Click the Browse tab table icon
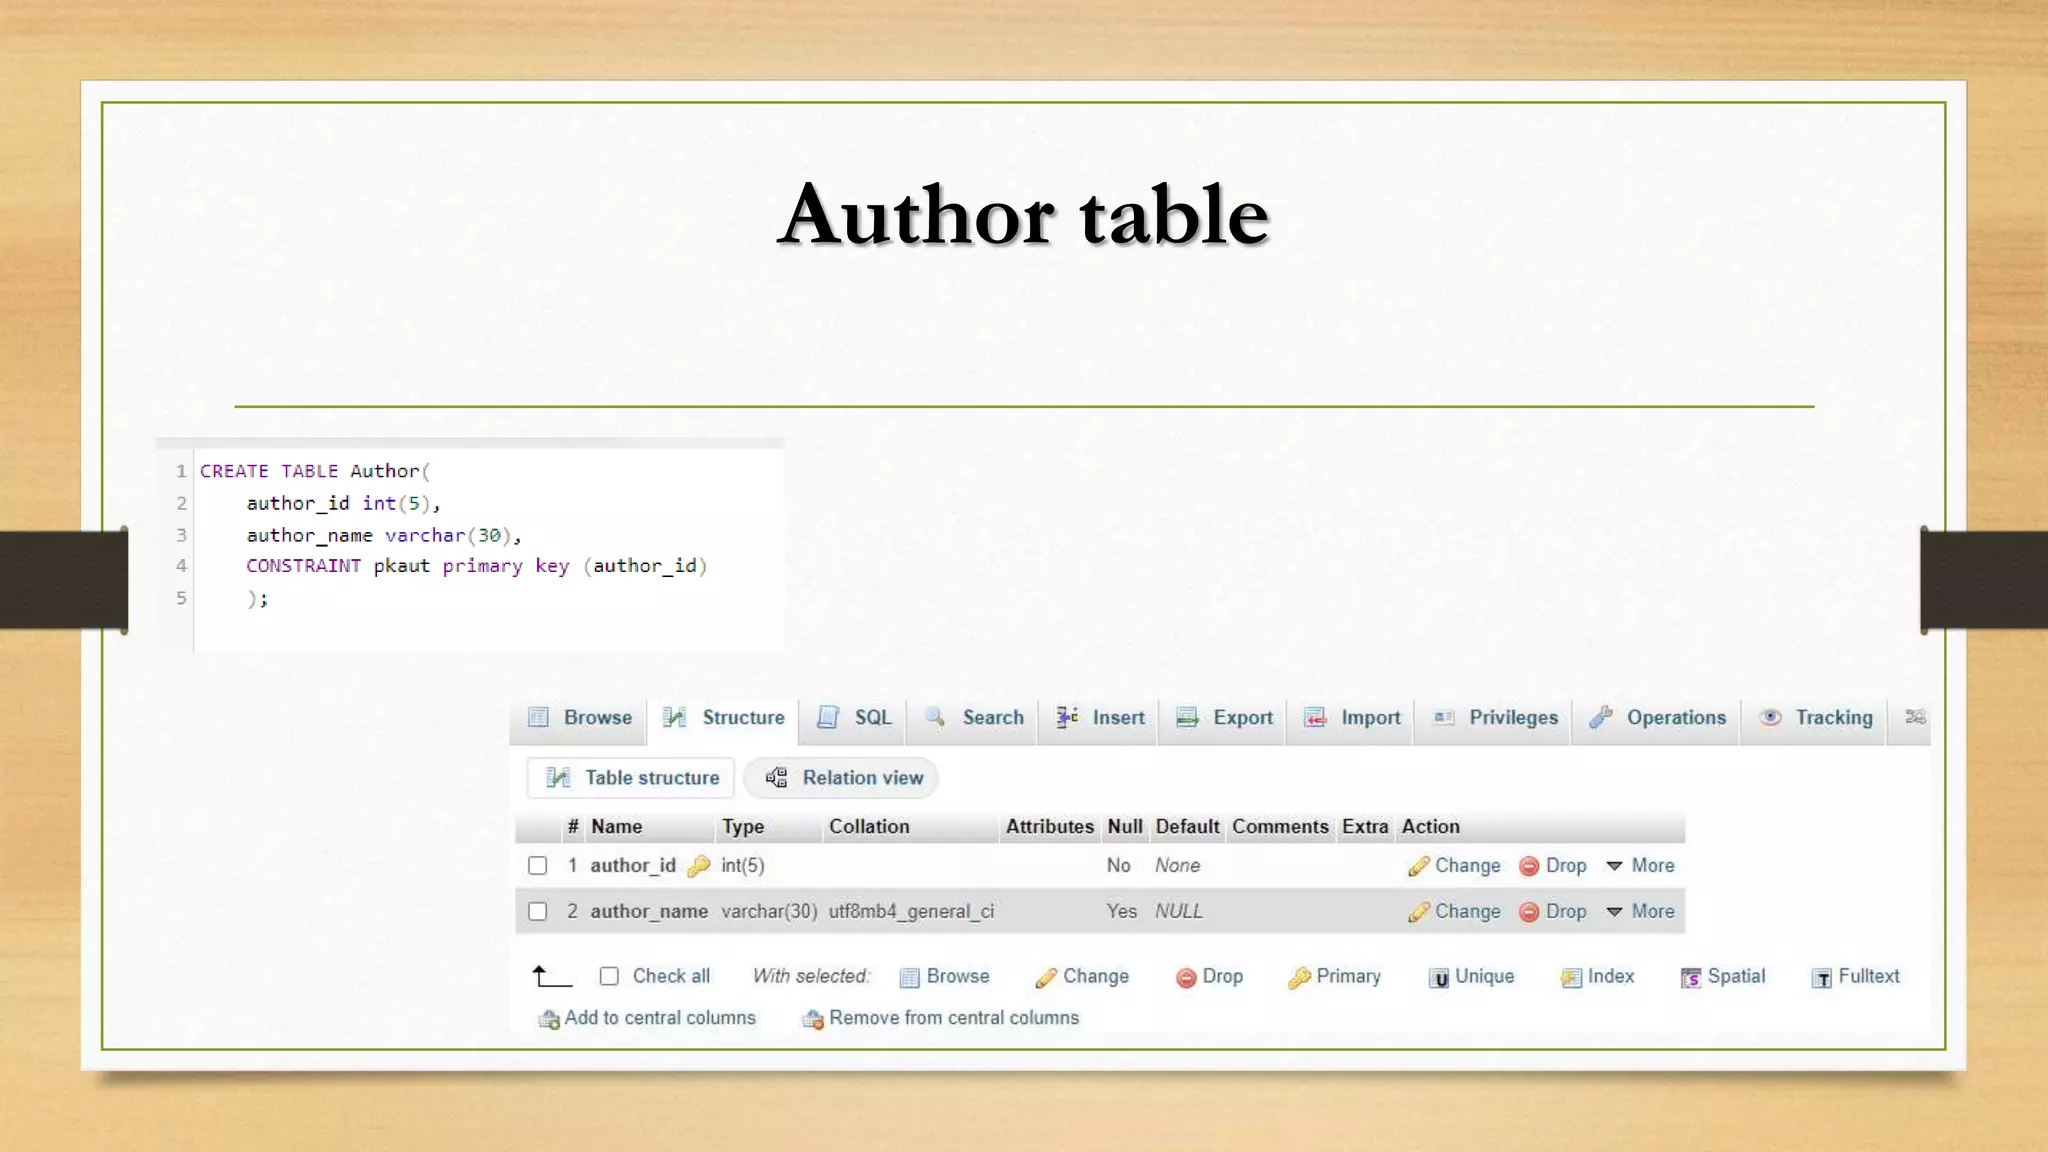 tap(539, 717)
